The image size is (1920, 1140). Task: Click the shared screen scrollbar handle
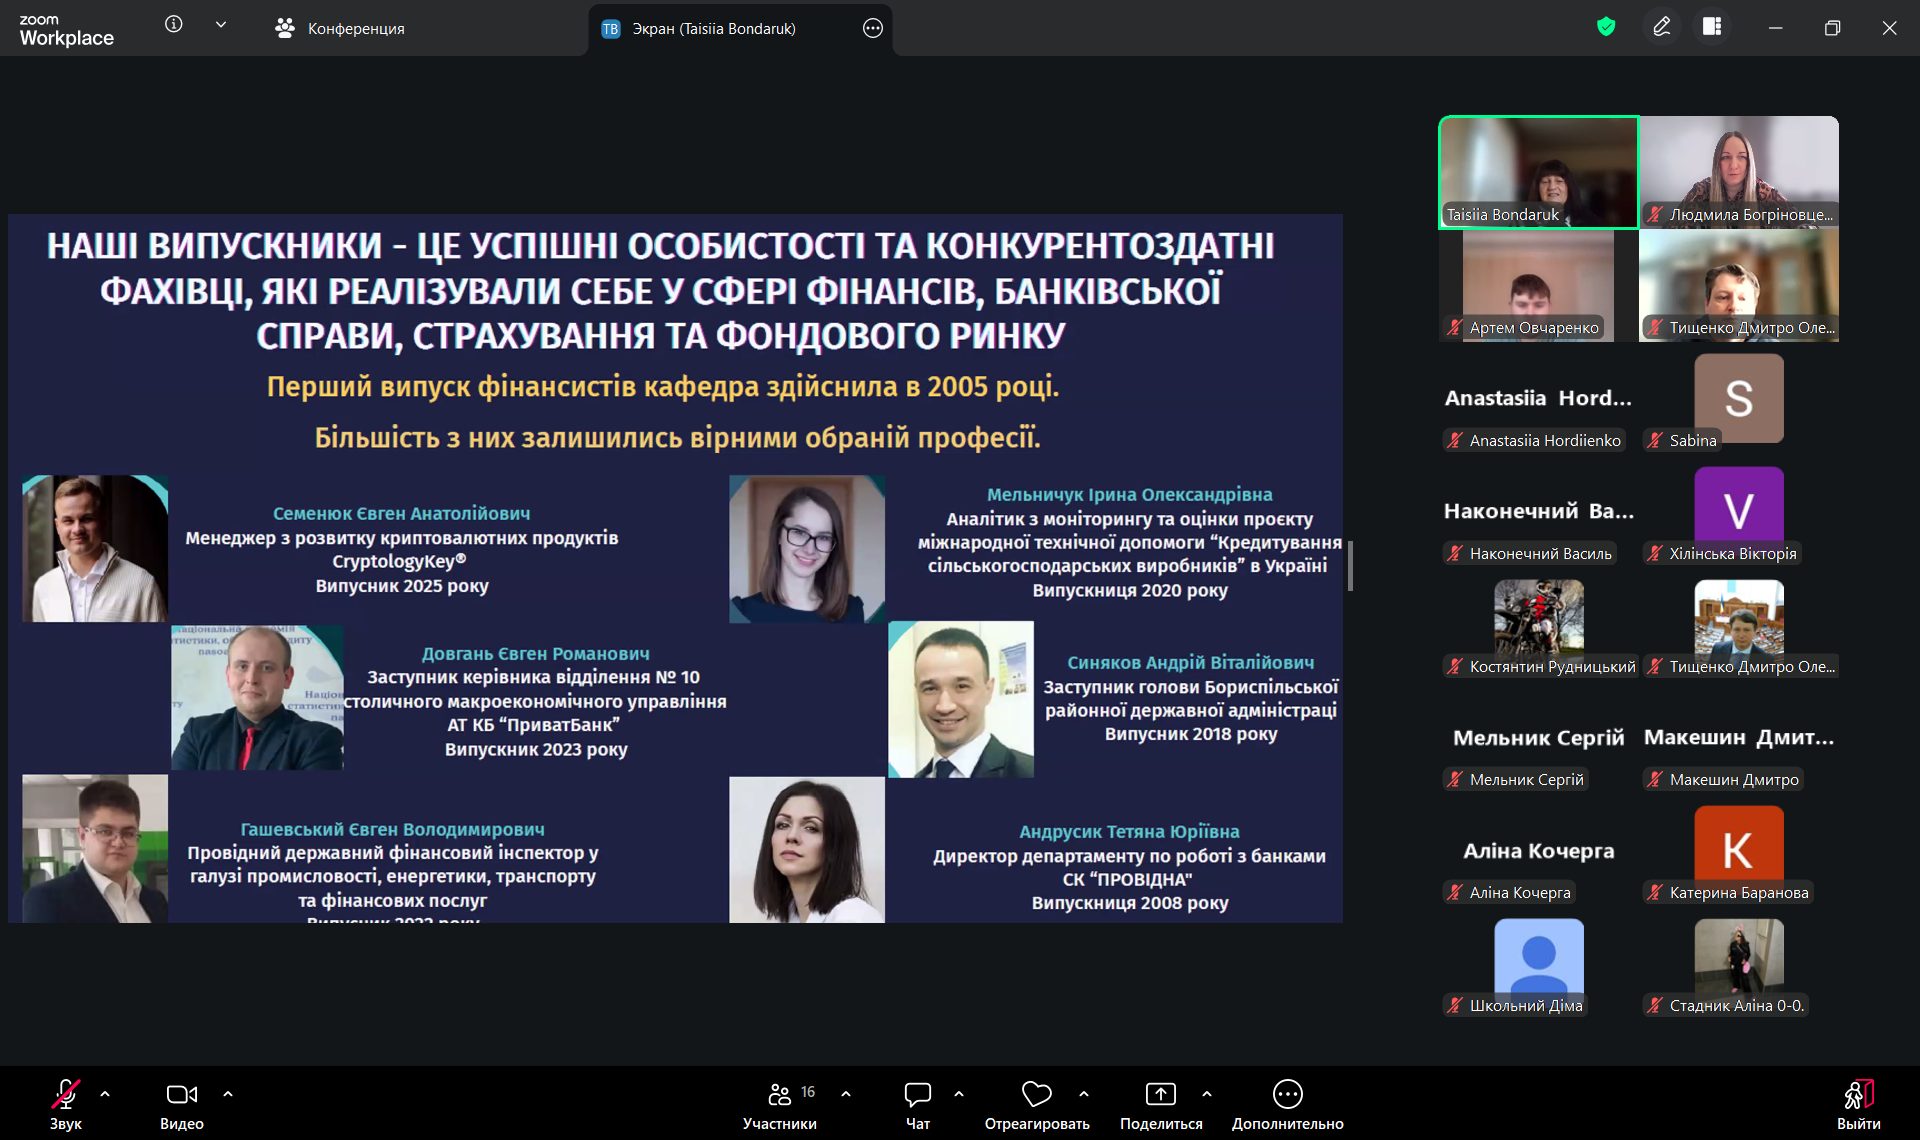[1350, 566]
